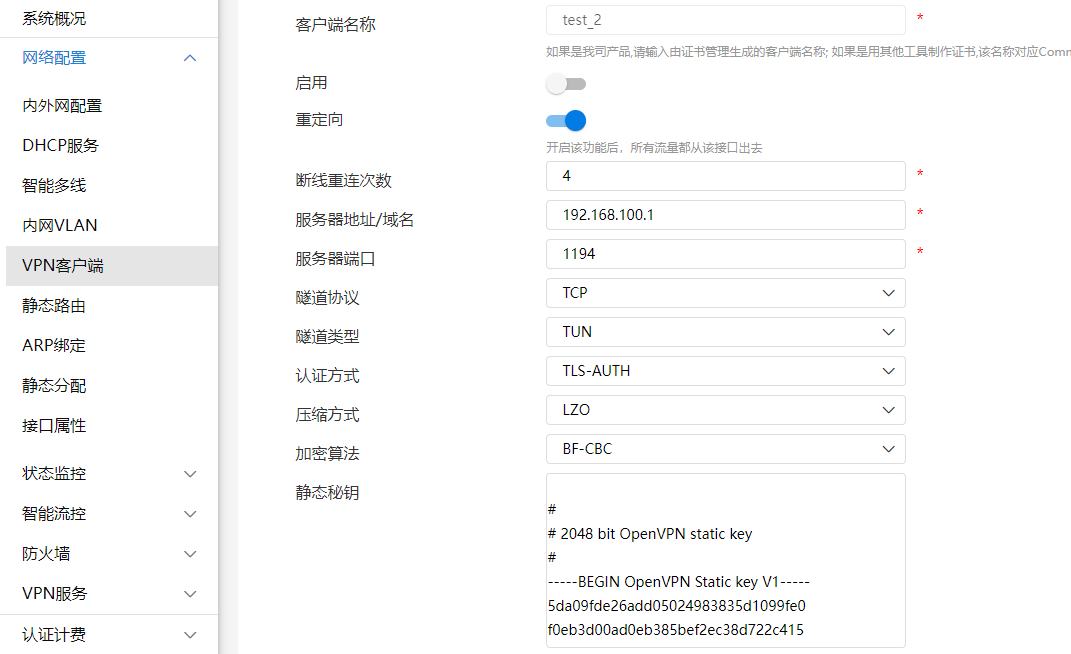Open the 加密算法 BF-CBC dropdown

(x=725, y=449)
